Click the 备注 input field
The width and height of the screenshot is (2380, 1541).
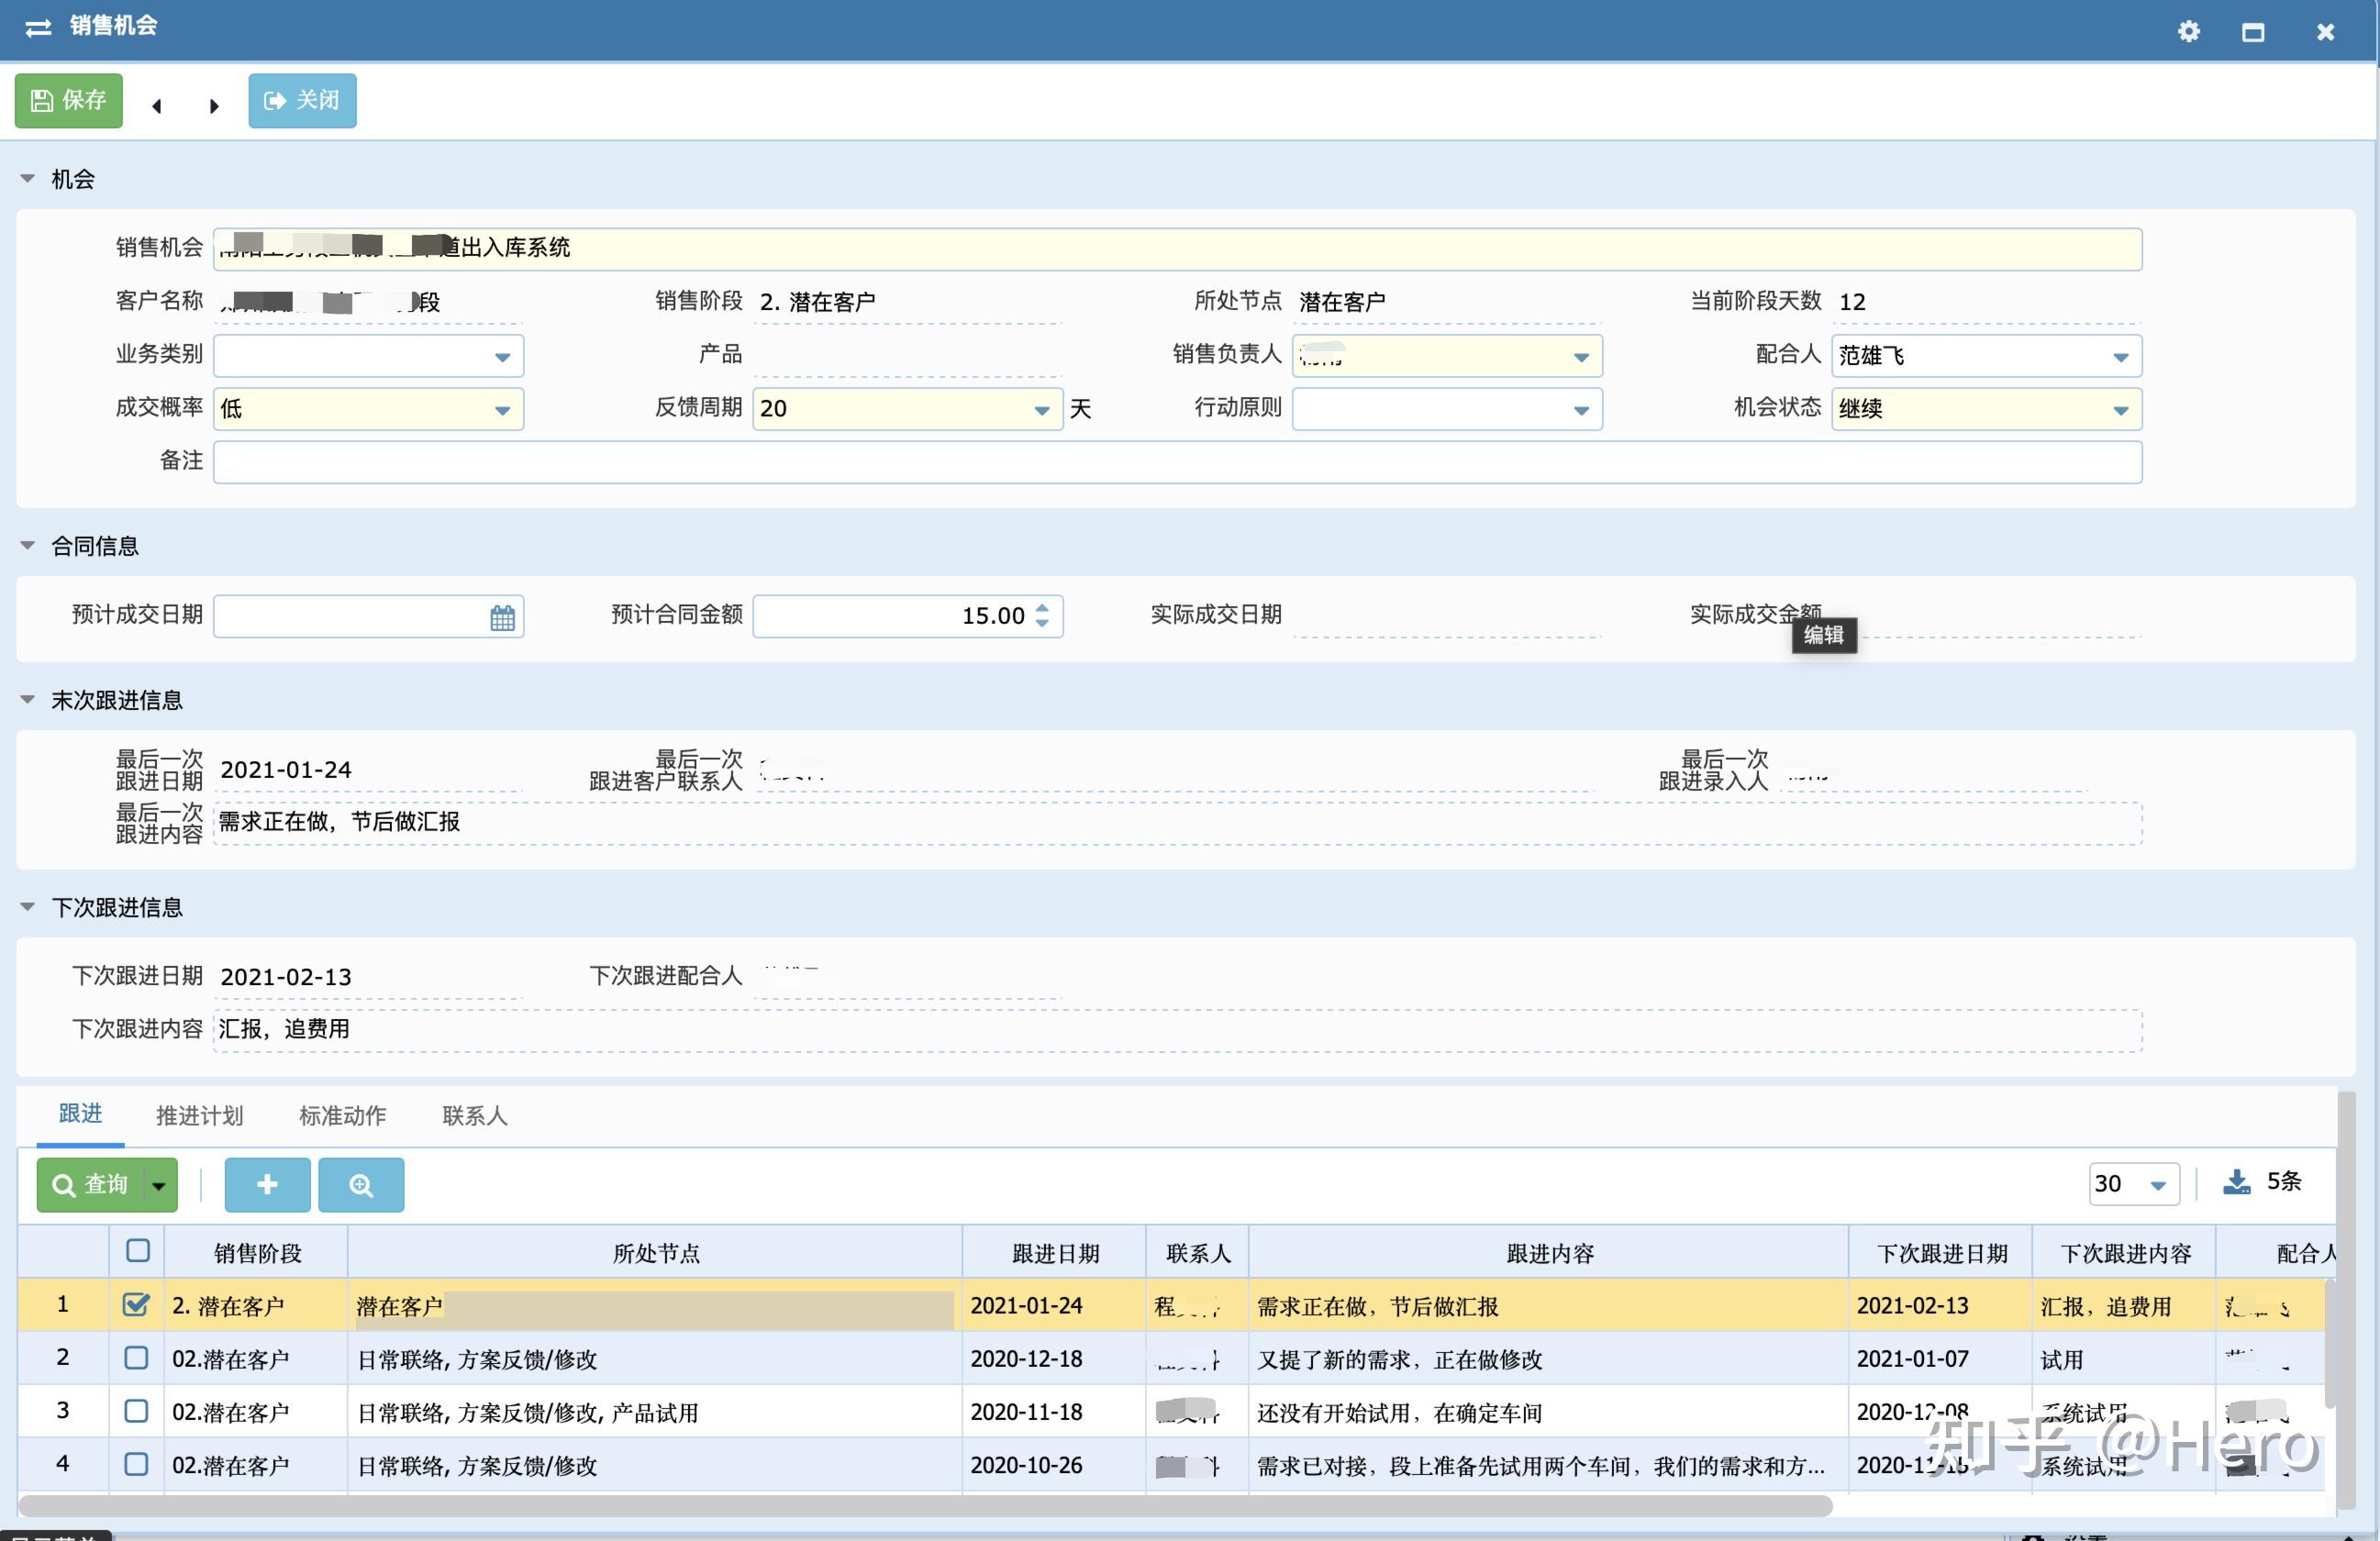pos(1177,462)
